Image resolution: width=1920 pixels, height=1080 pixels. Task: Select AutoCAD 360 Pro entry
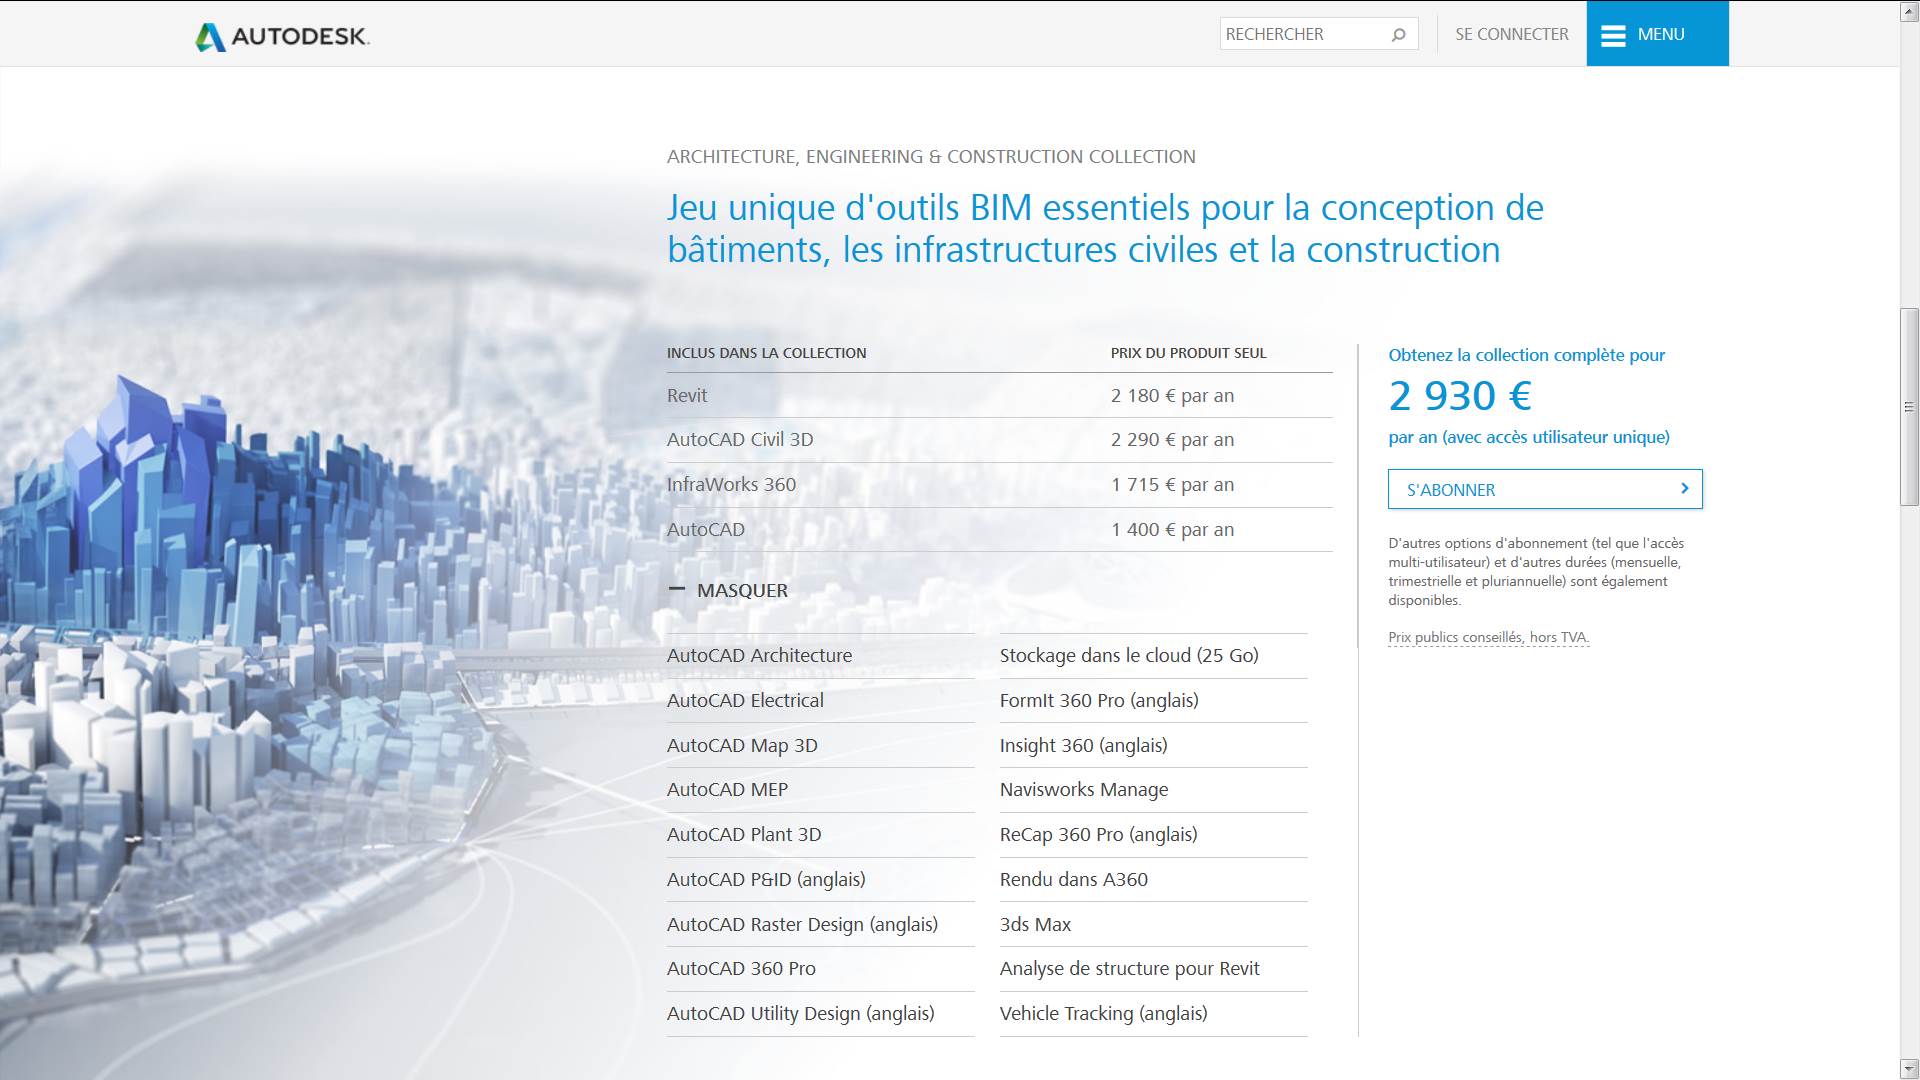tap(741, 968)
